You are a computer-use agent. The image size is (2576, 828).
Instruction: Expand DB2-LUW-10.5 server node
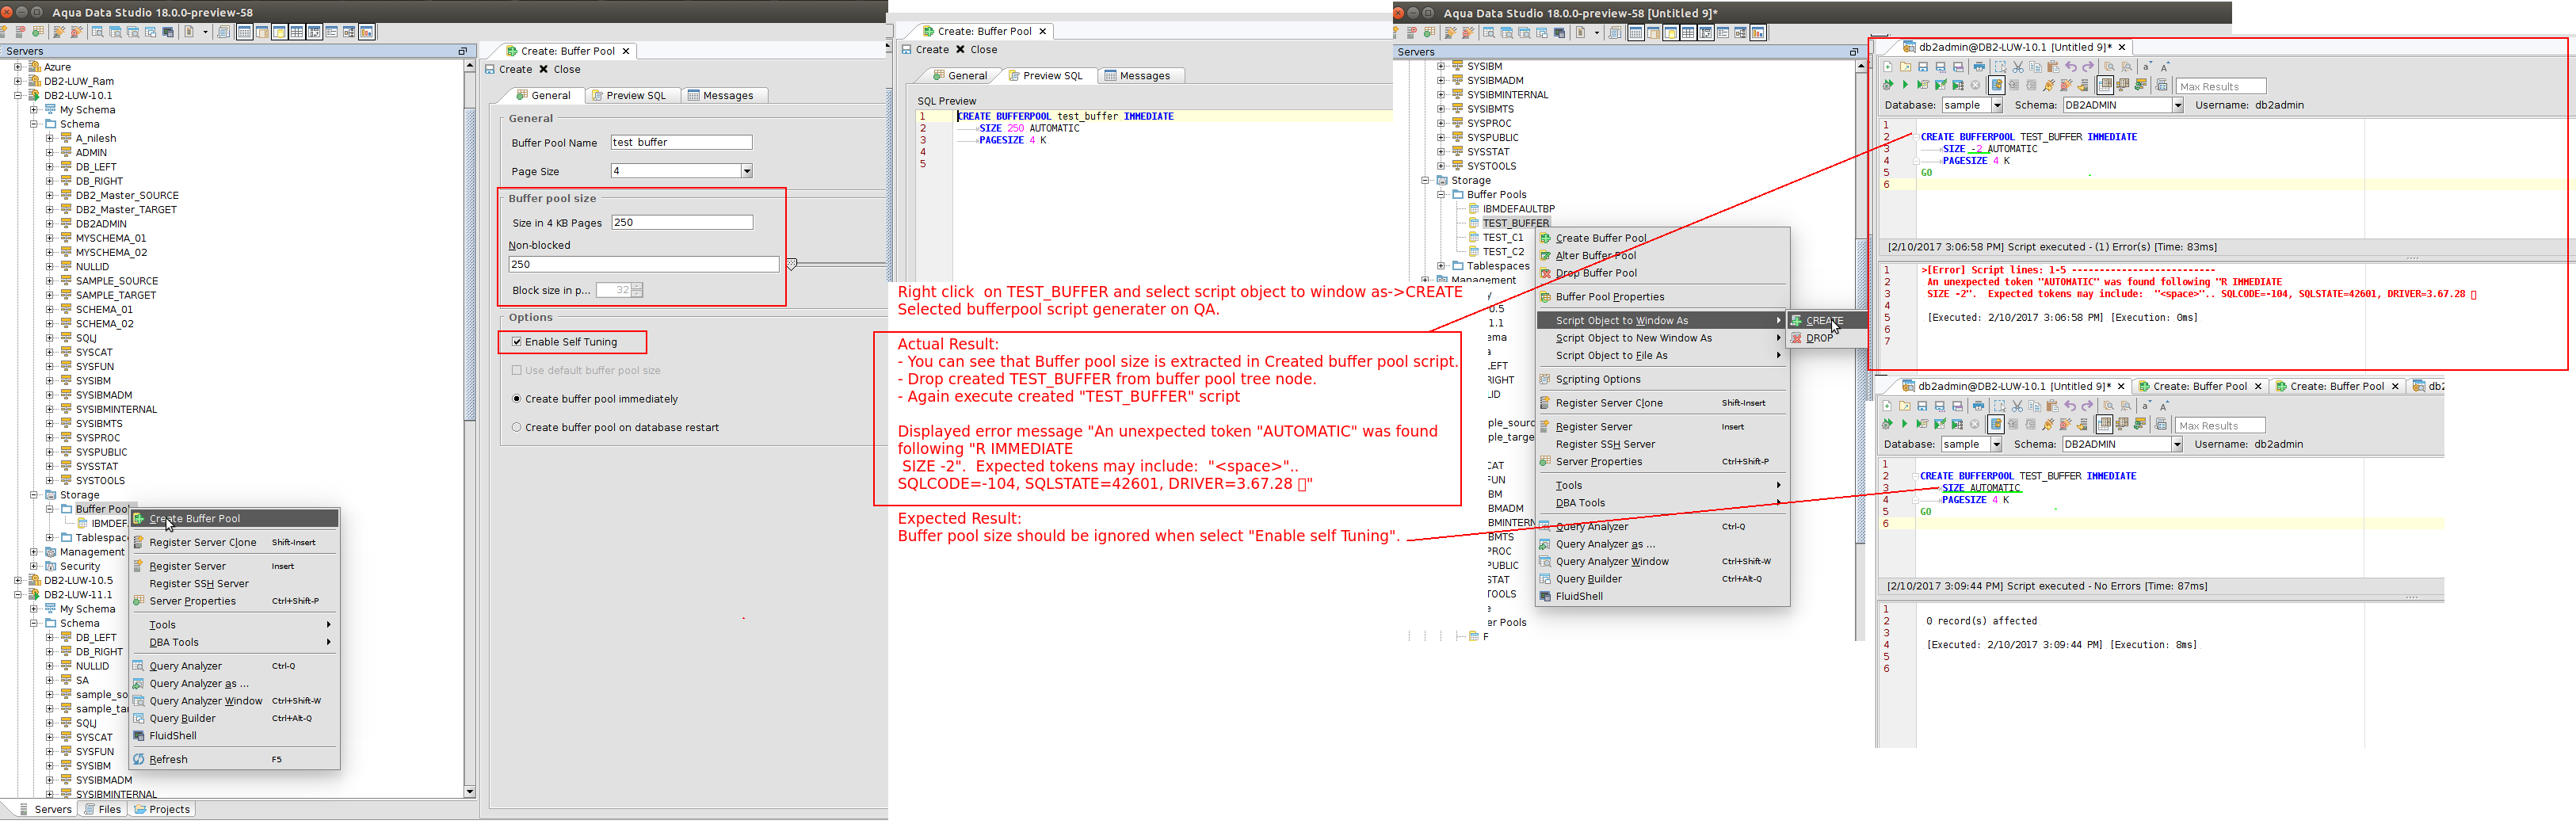[x=17, y=580]
